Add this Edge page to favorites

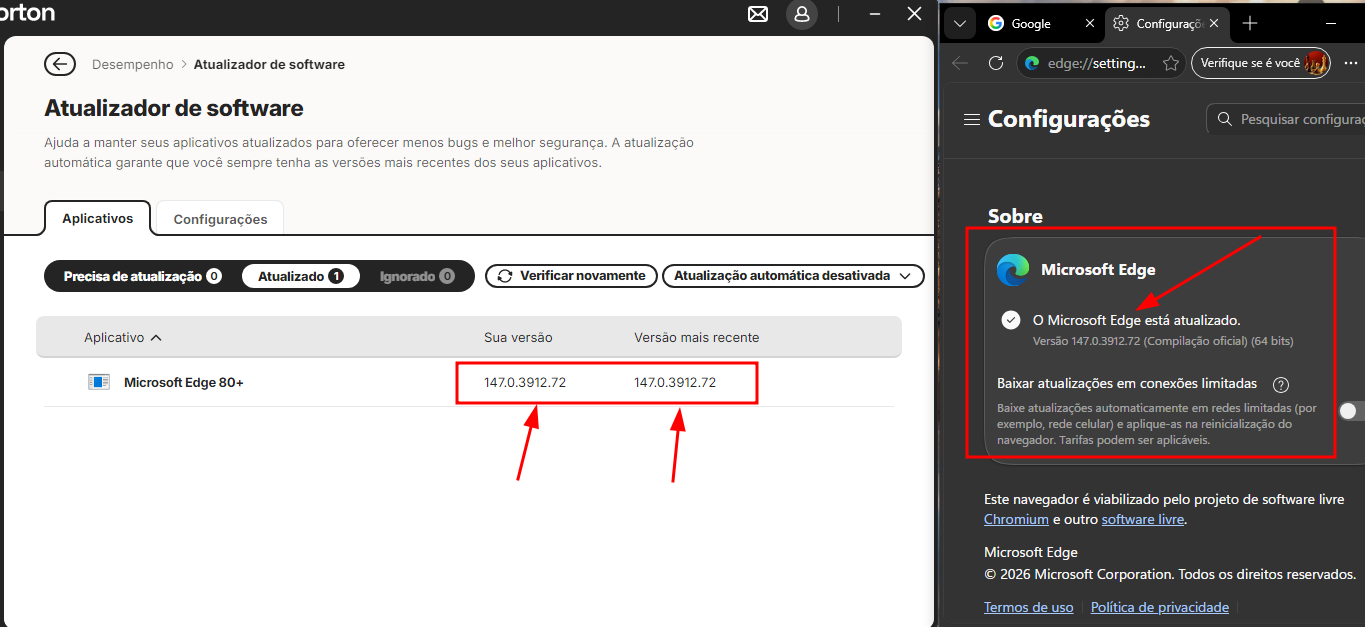pyautogui.click(x=1170, y=63)
